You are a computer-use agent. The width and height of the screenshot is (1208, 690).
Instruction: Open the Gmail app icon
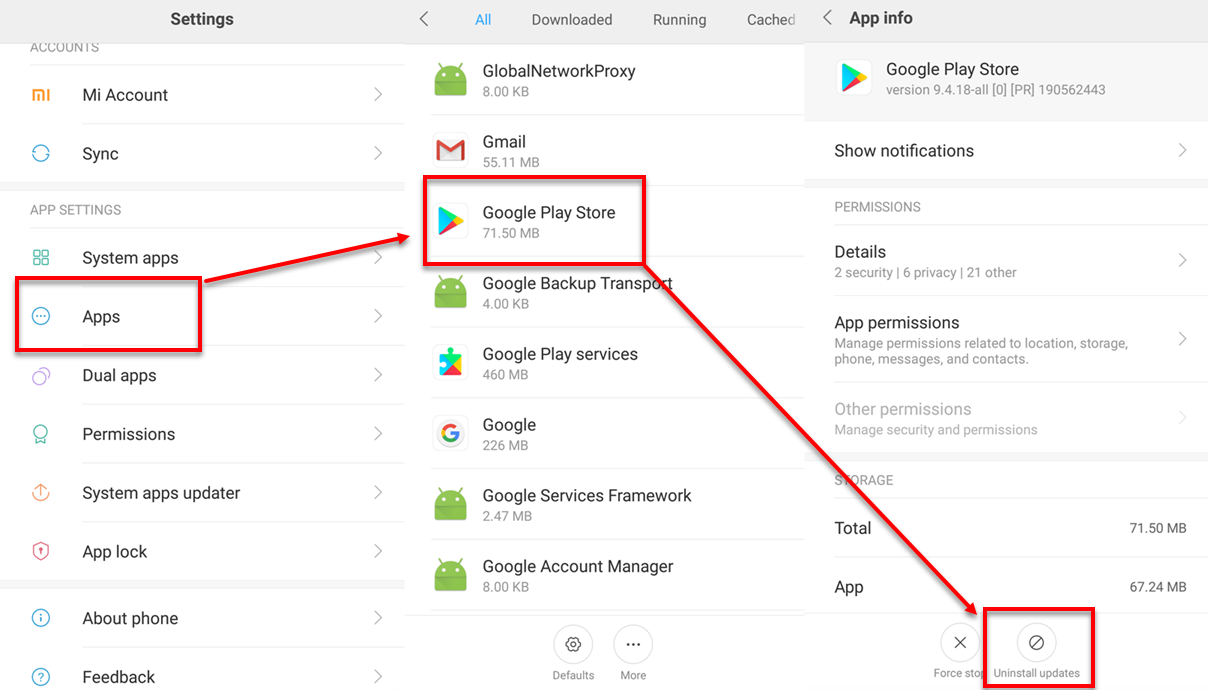pos(451,151)
